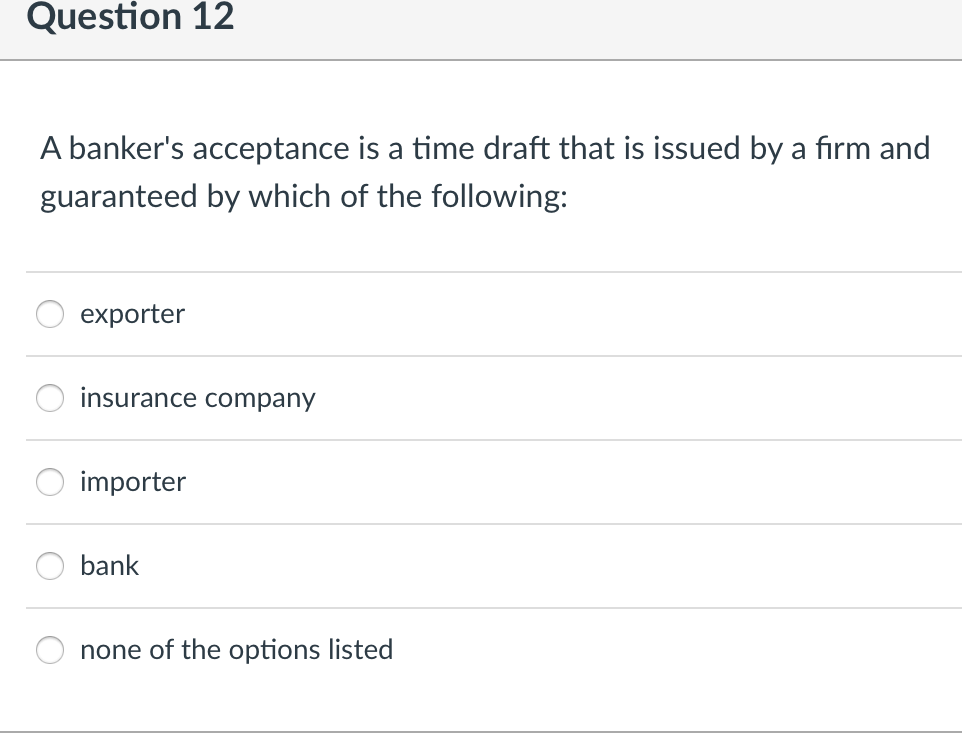This screenshot has height=740, width=962.
Task: Select the bank radio button
Action: (49, 566)
